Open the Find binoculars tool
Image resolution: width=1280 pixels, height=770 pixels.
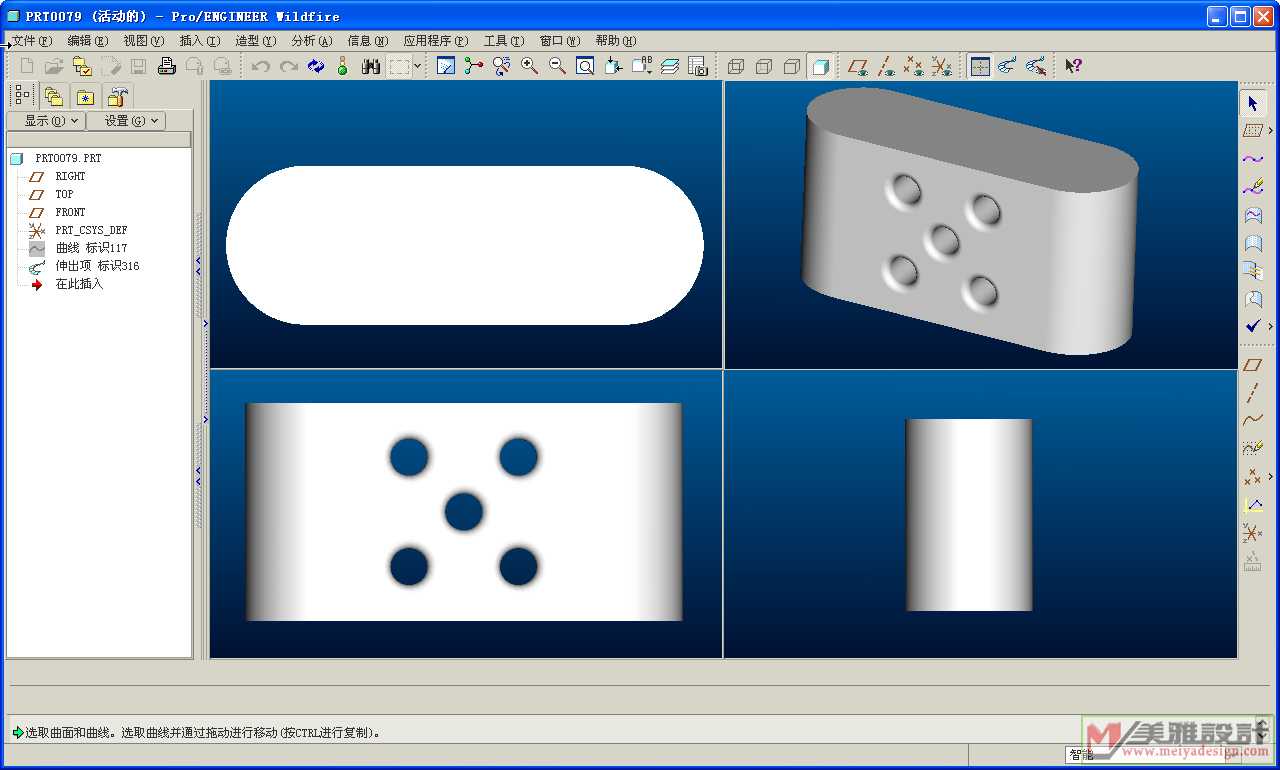[371, 66]
